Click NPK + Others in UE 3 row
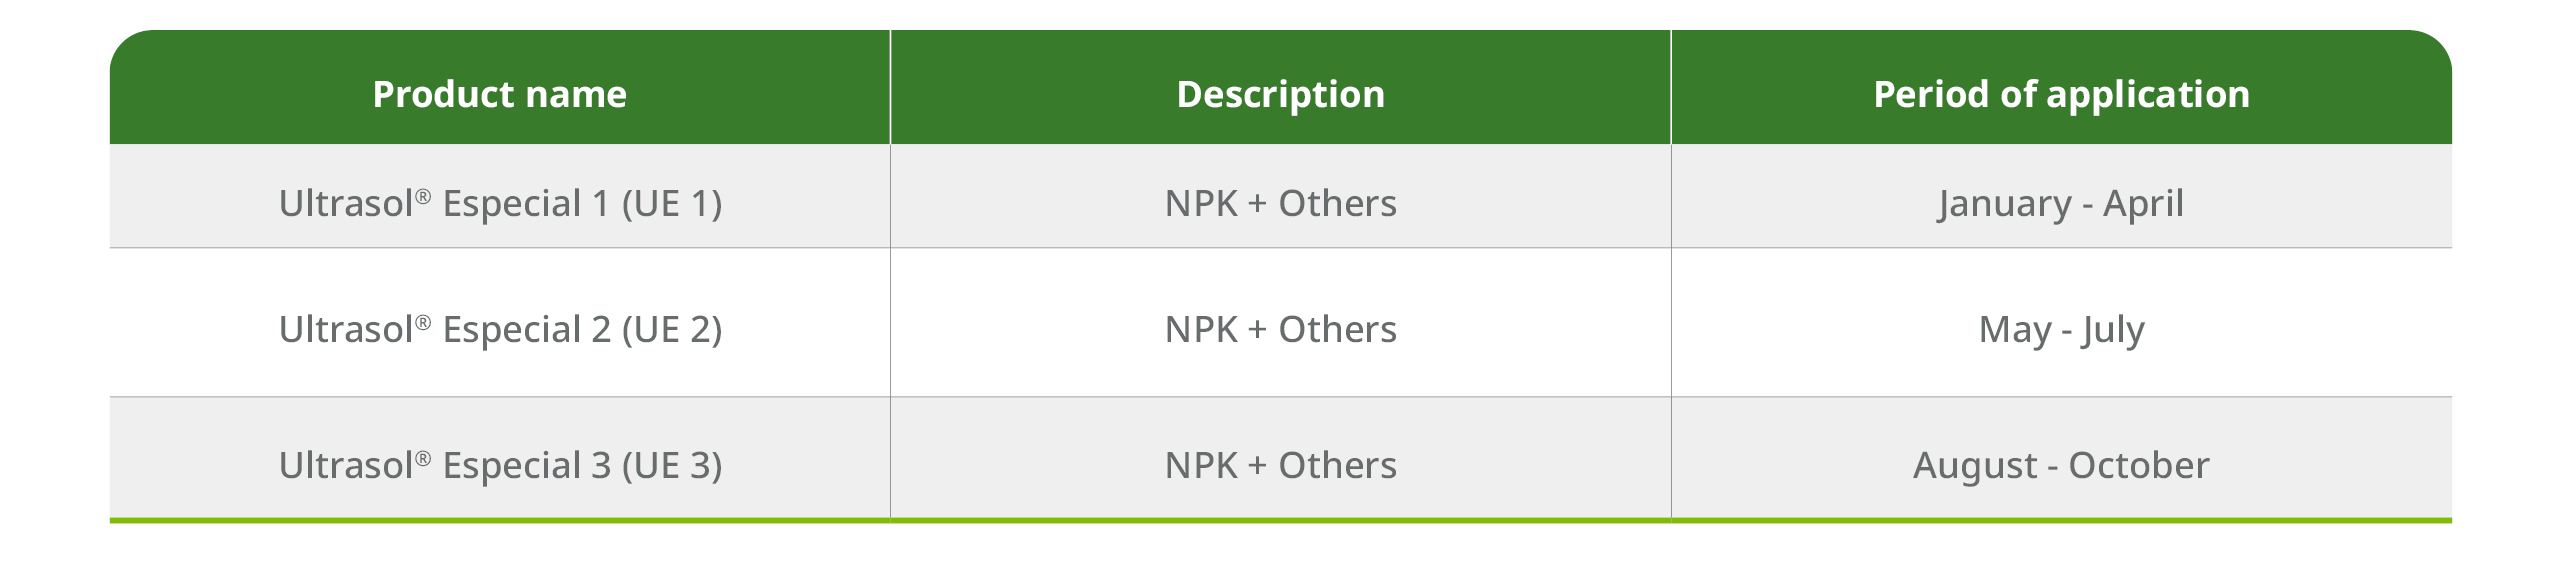This screenshot has width=2562, height=582. coord(1280,465)
